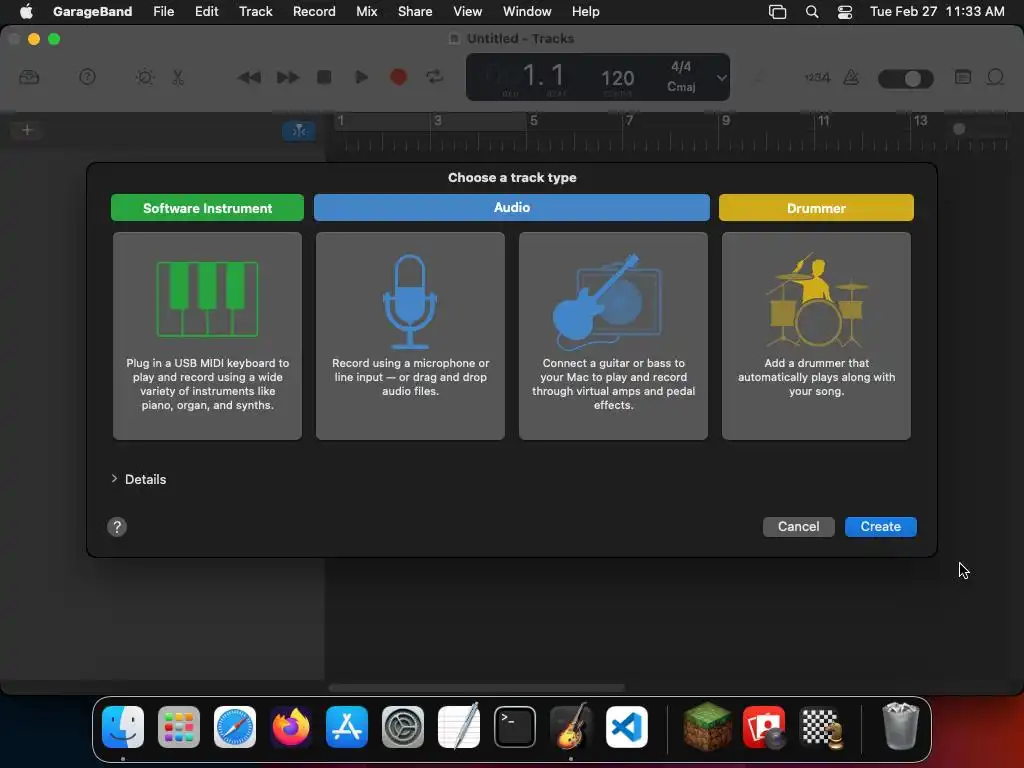
Task: Open the Track menu
Action: tap(255, 11)
